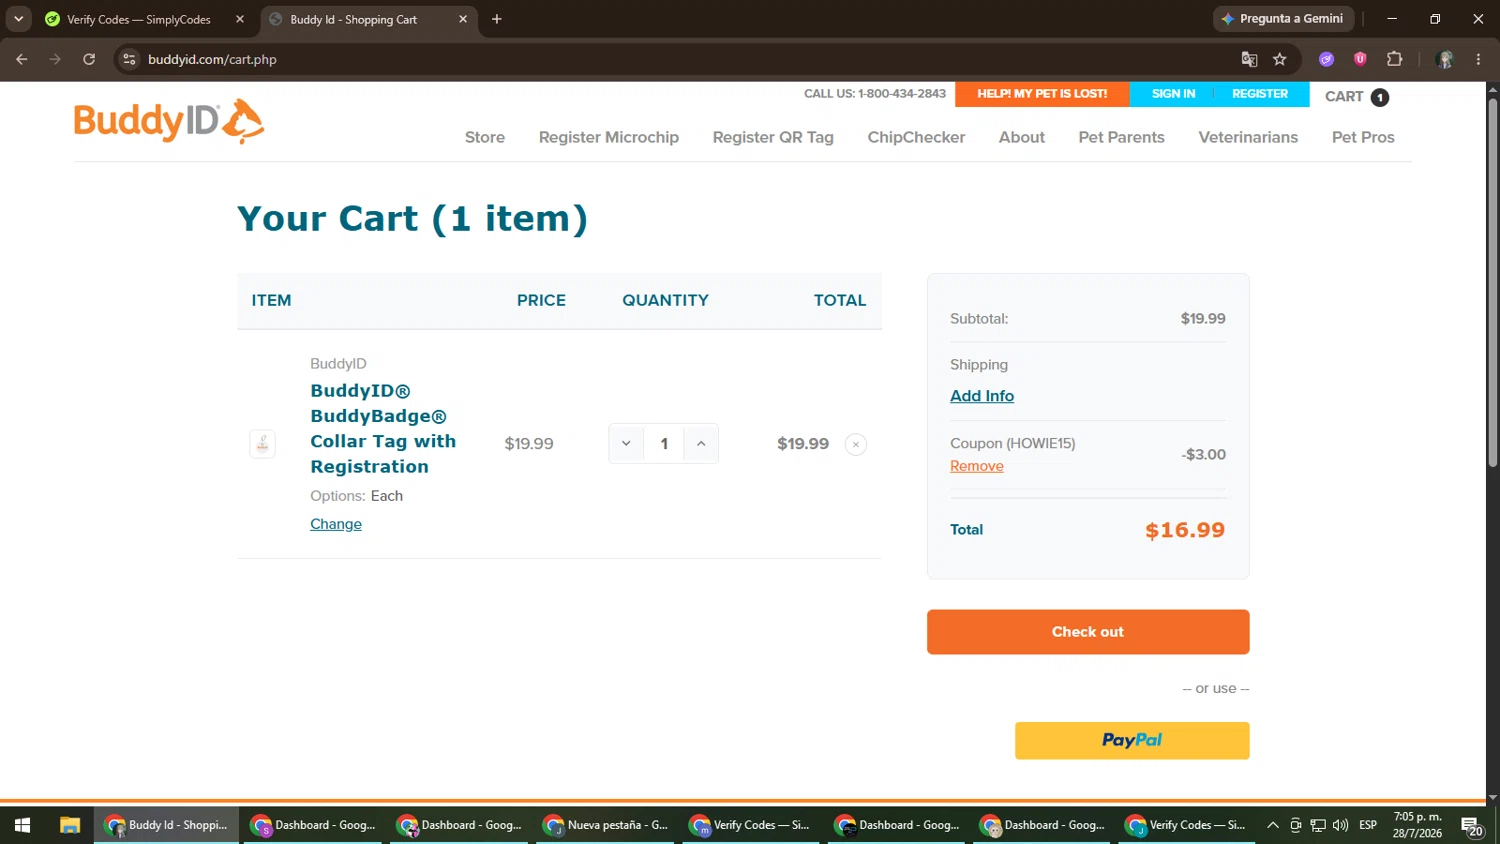The width and height of the screenshot is (1500, 844).
Task: Click the Check out button
Action: [x=1088, y=632]
